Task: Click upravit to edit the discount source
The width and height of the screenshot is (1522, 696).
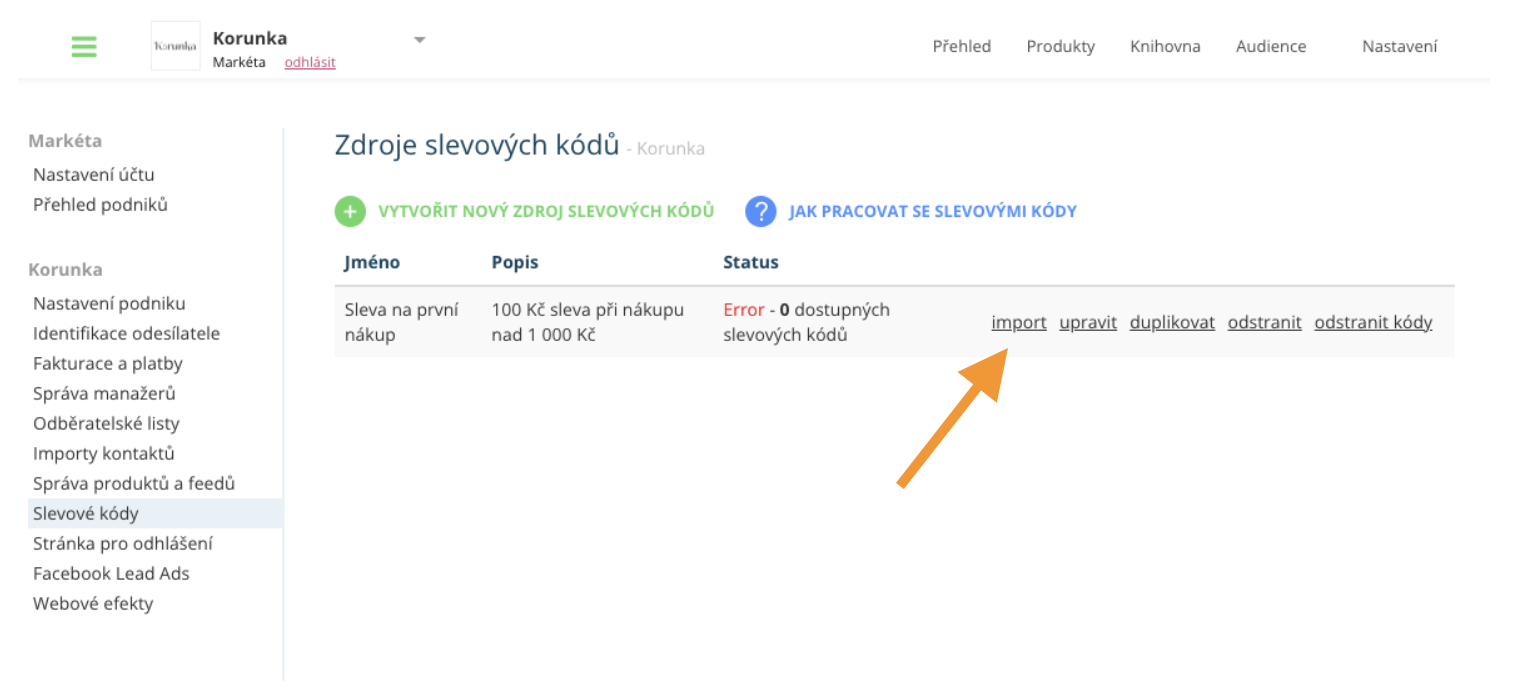Action: (x=1088, y=322)
